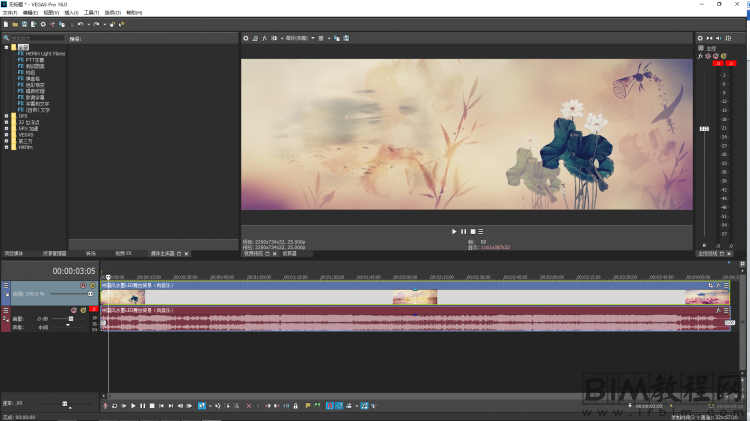Click the lock event icon in timeline toolbar
750x421 pixels.
[x=296, y=406]
